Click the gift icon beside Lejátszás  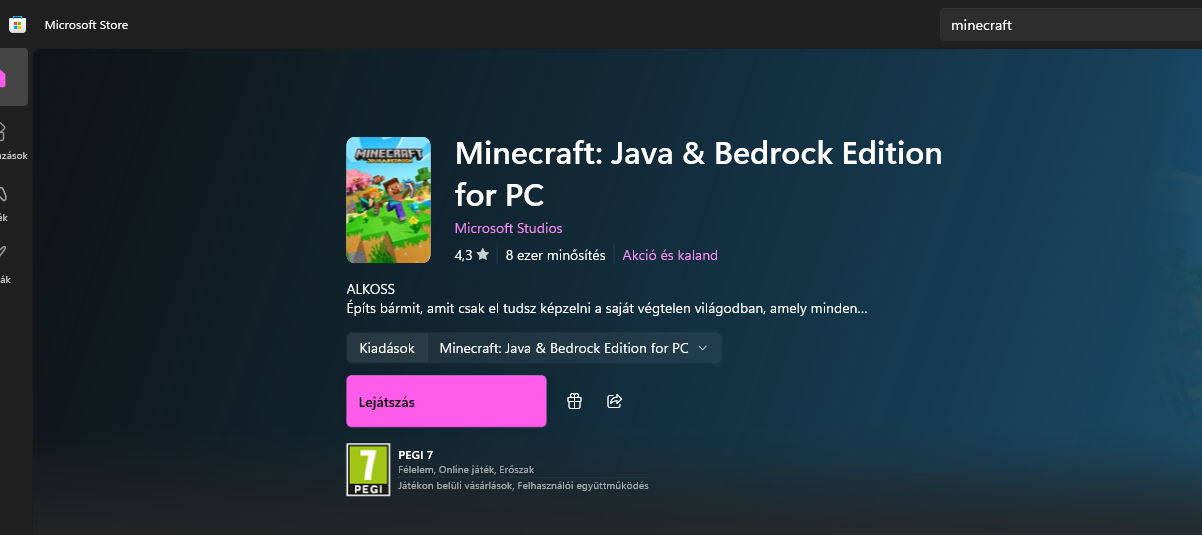pyautogui.click(x=574, y=401)
